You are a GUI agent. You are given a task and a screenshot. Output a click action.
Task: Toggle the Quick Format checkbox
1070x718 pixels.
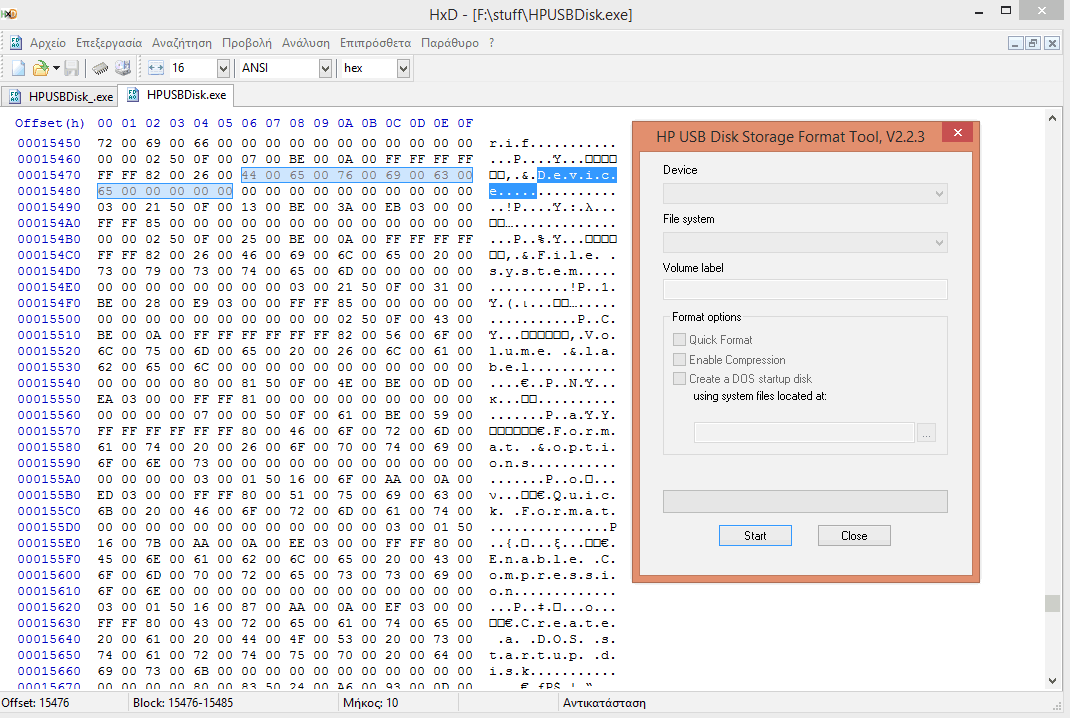[679, 340]
